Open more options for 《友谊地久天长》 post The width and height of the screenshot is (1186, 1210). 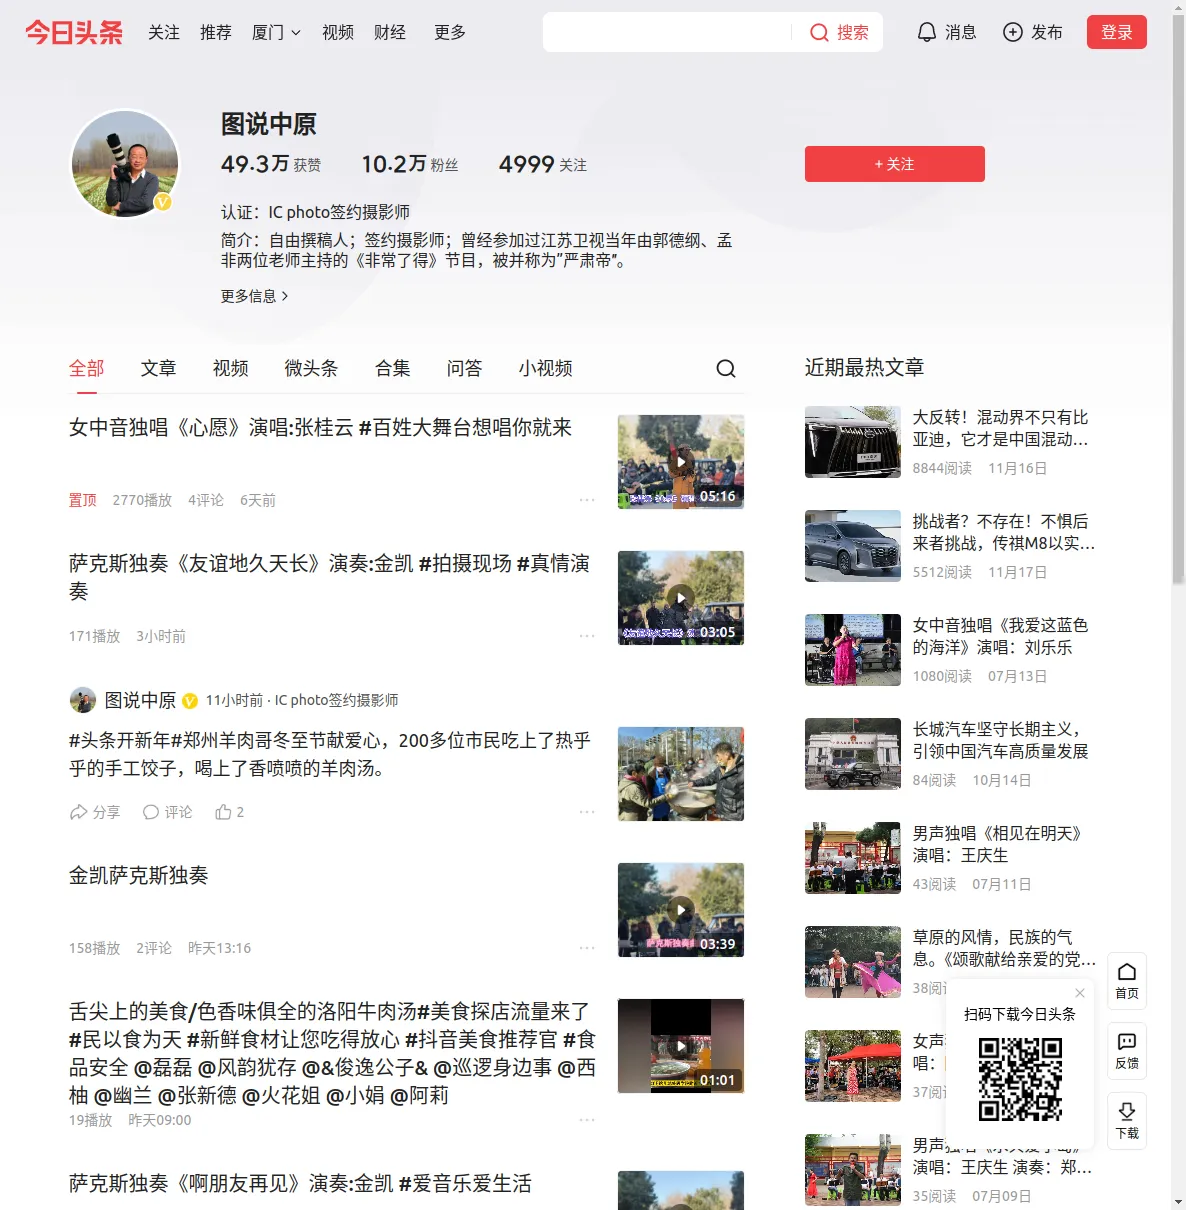click(587, 636)
